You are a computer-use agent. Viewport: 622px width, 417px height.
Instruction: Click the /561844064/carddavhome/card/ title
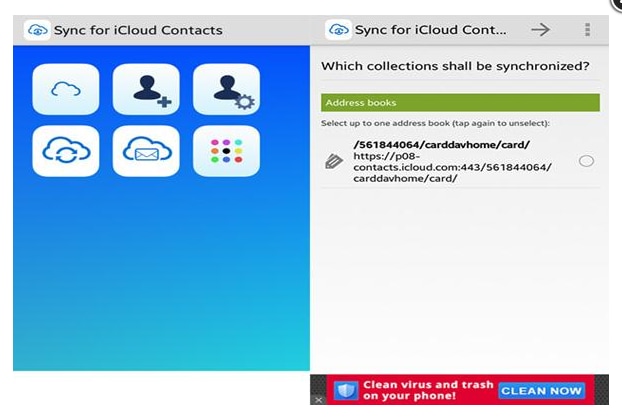click(442, 145)
